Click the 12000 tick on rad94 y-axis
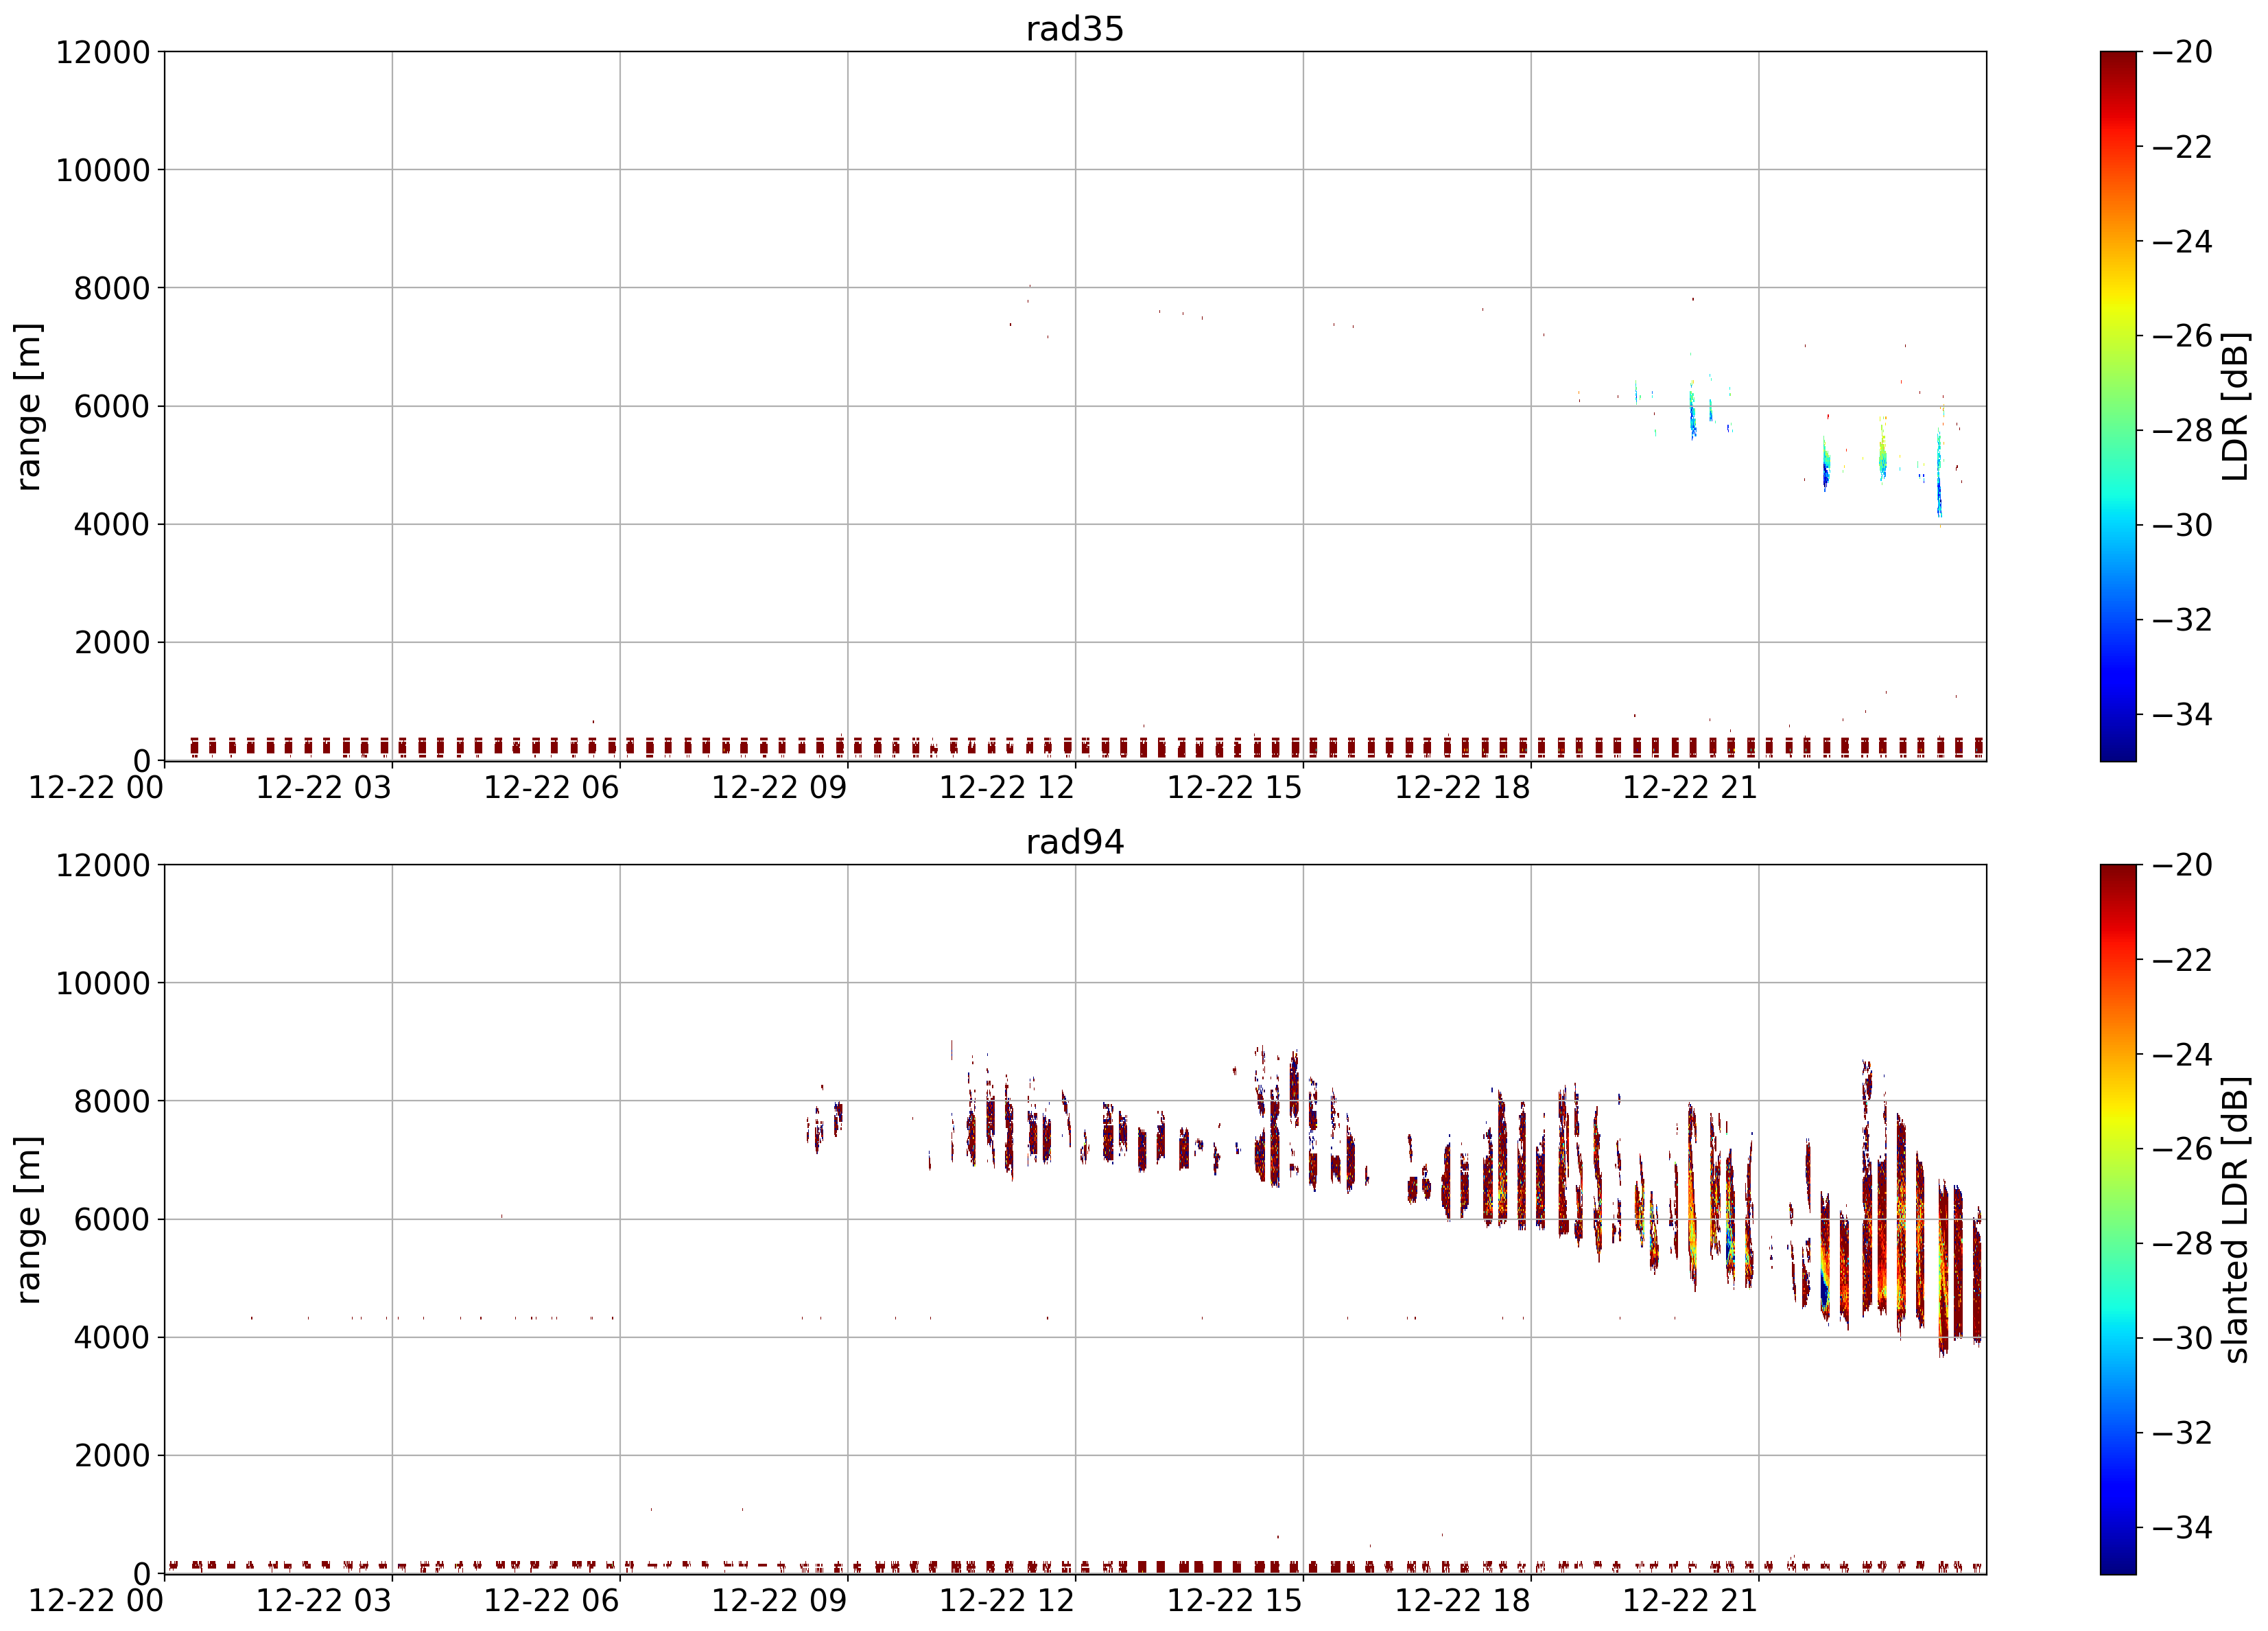 [103, 865]
